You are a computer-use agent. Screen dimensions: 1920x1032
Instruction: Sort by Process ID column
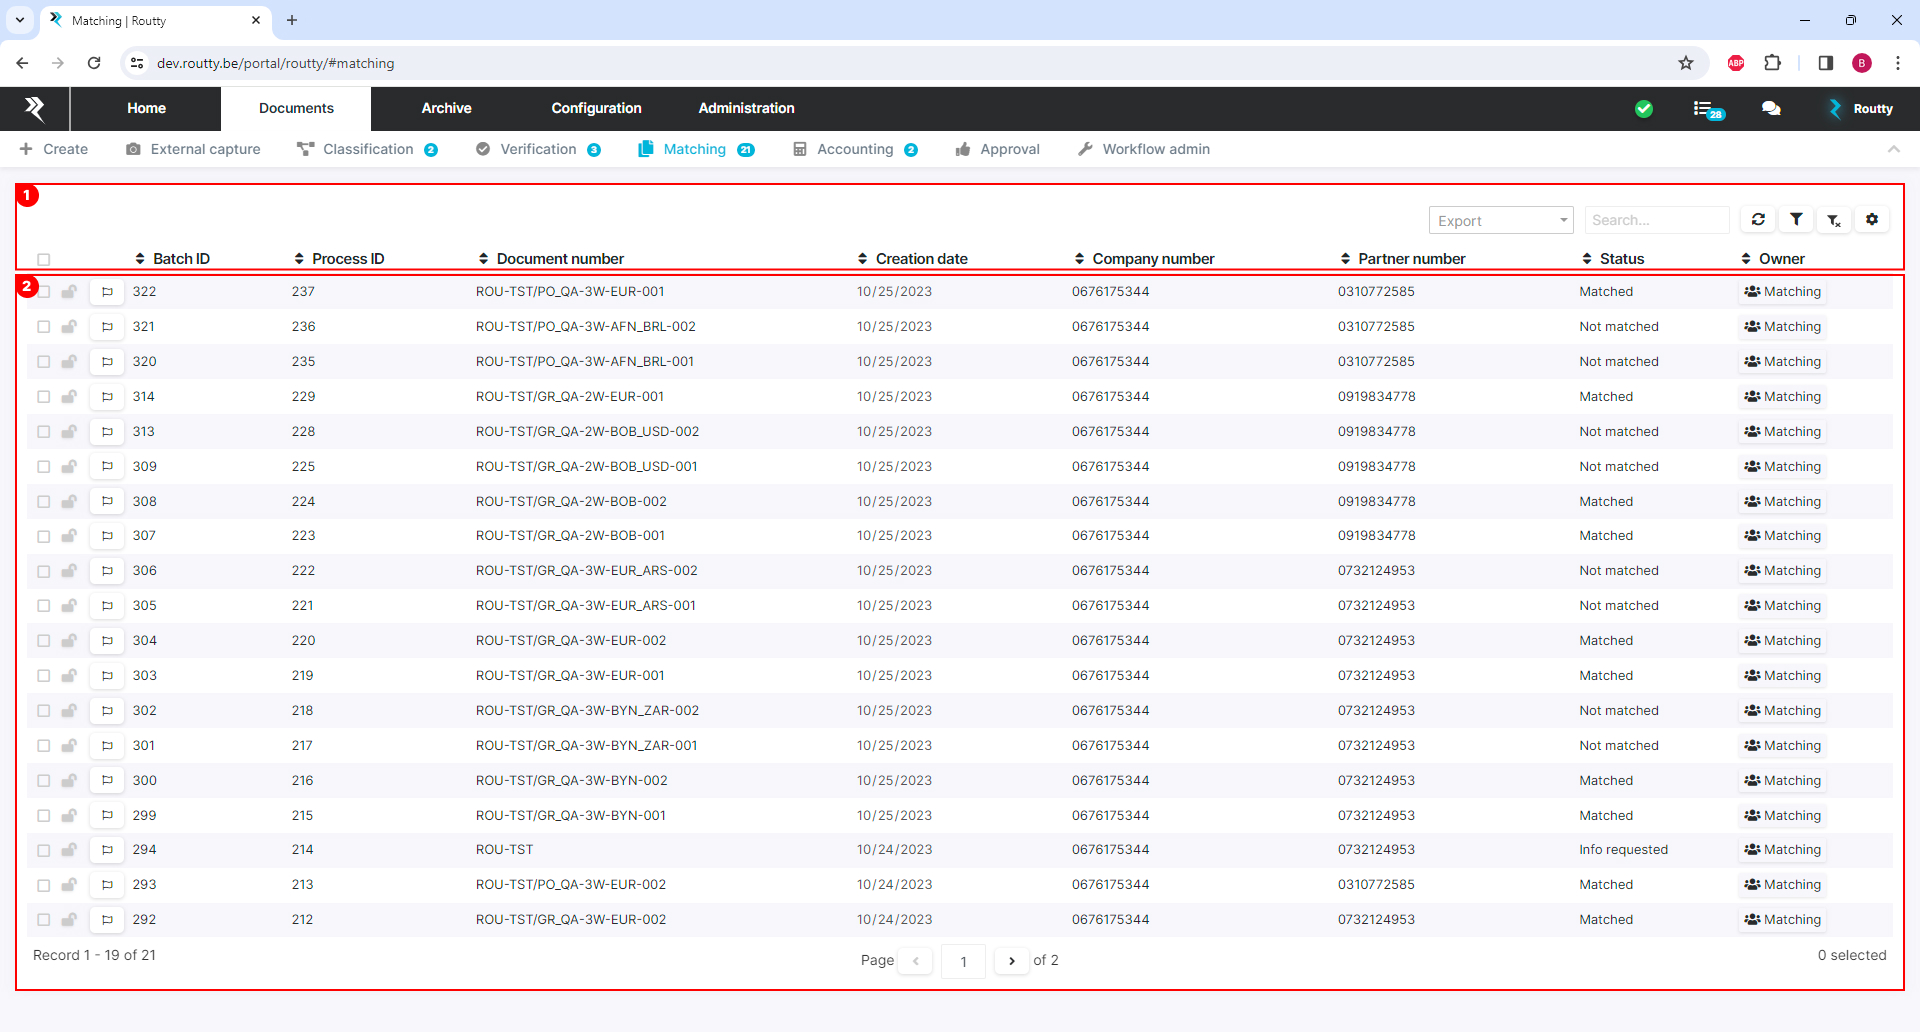[340, 259]
